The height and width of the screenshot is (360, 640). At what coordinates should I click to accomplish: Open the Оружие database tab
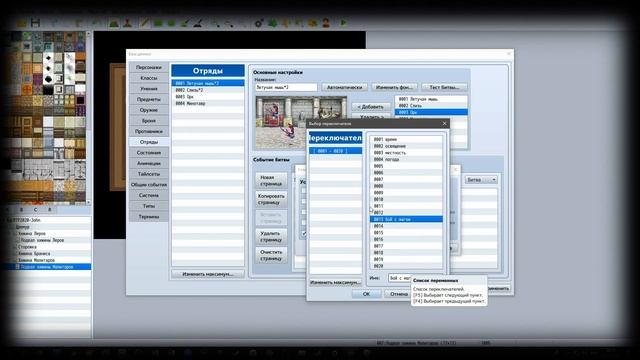[149, 110]
